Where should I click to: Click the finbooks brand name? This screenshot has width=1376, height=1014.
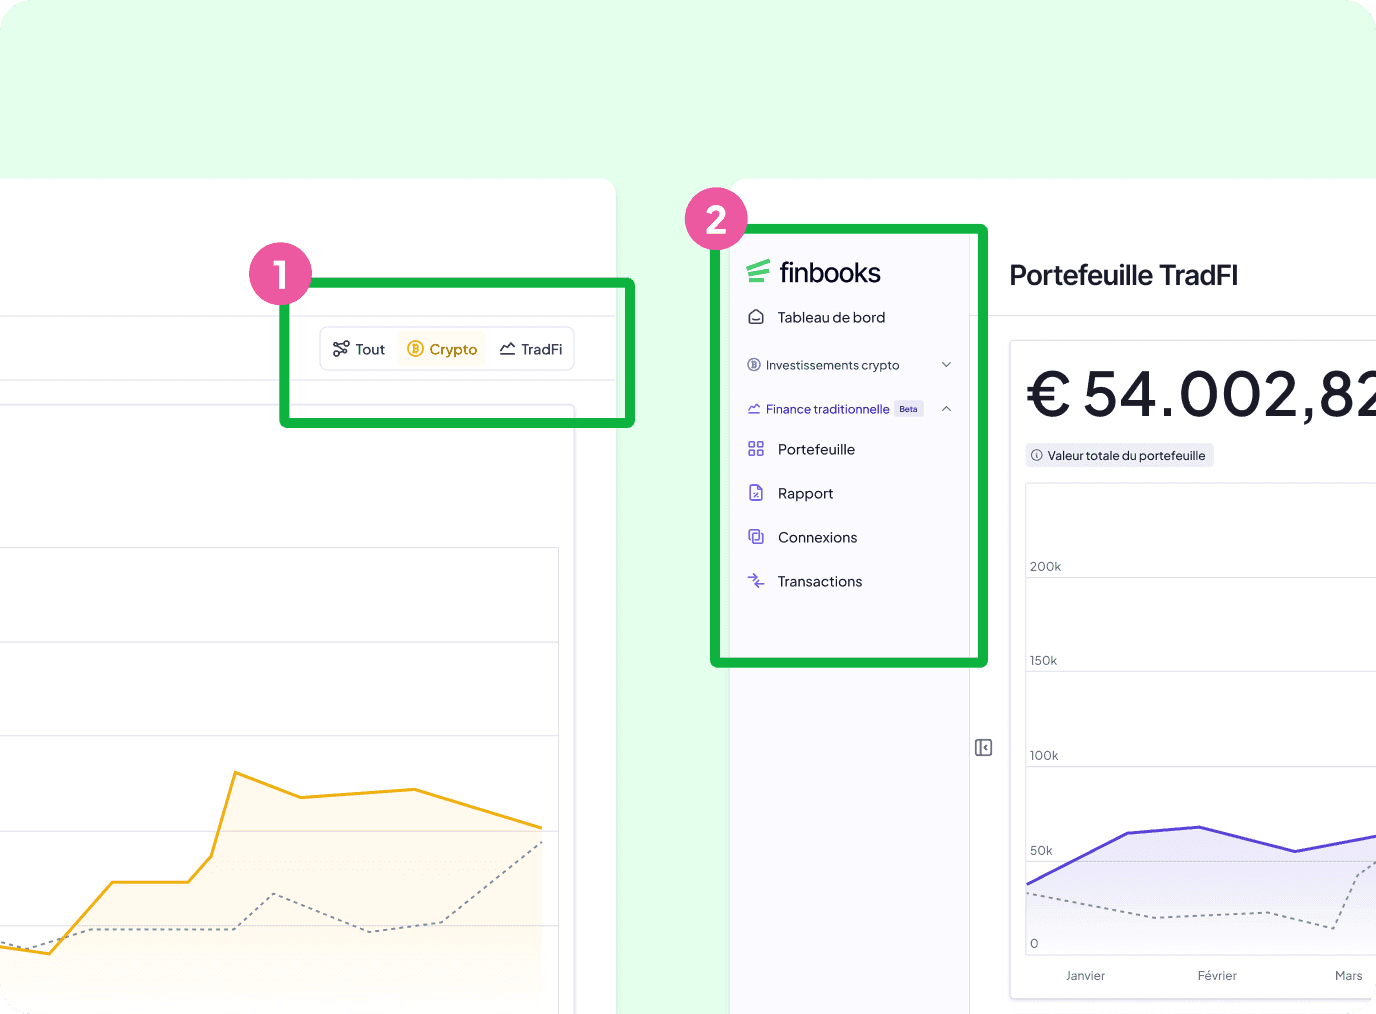click(x=830, y=272)
